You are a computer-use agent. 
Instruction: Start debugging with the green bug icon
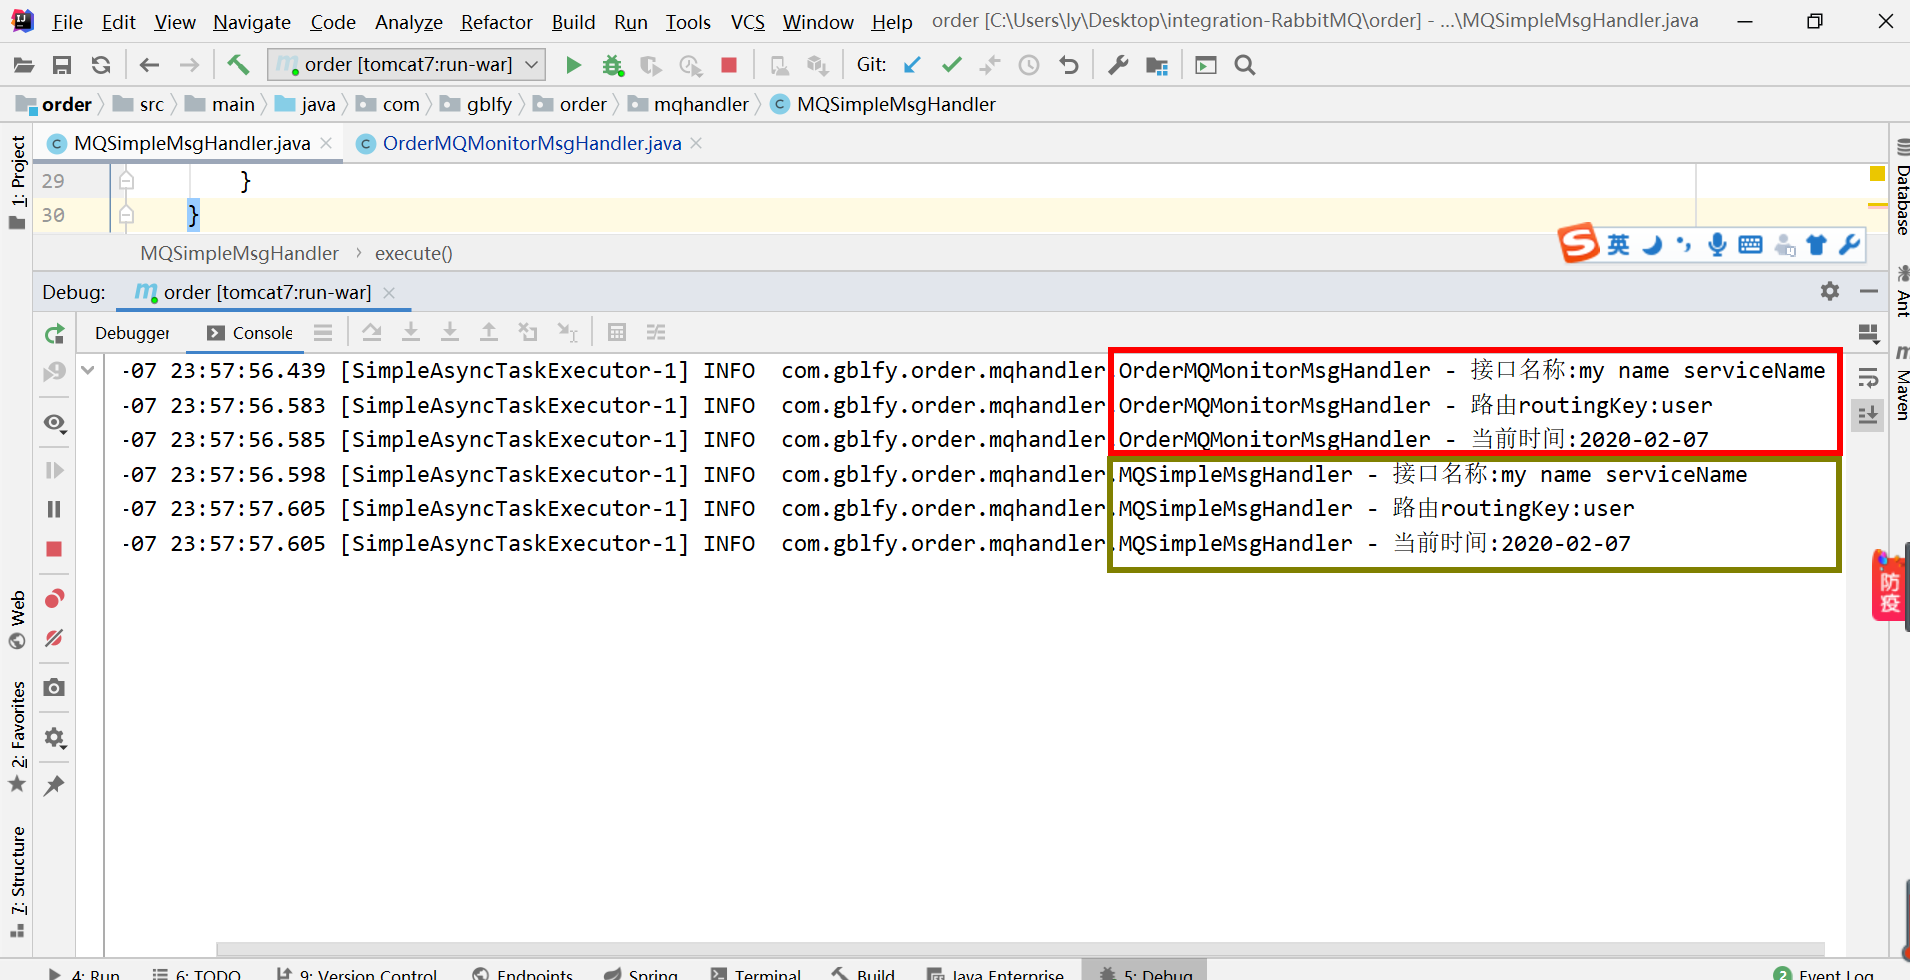[613, 65]
